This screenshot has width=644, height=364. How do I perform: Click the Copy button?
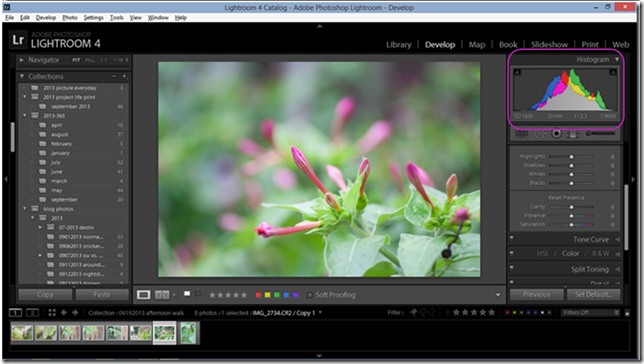[x=45, y=295]
